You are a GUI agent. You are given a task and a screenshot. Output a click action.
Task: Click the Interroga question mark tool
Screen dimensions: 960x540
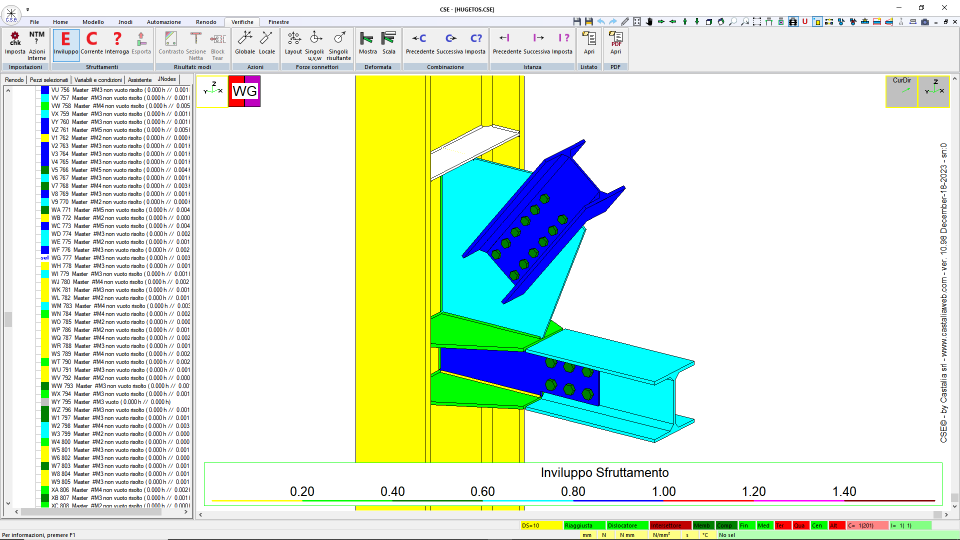[x=117, y=44]
